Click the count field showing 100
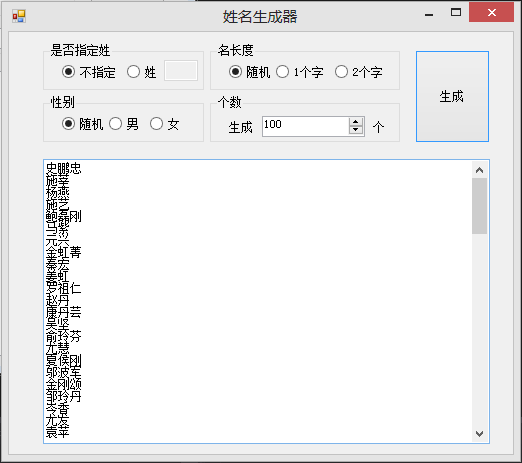 pyautogui.click(x=305, y=126)
